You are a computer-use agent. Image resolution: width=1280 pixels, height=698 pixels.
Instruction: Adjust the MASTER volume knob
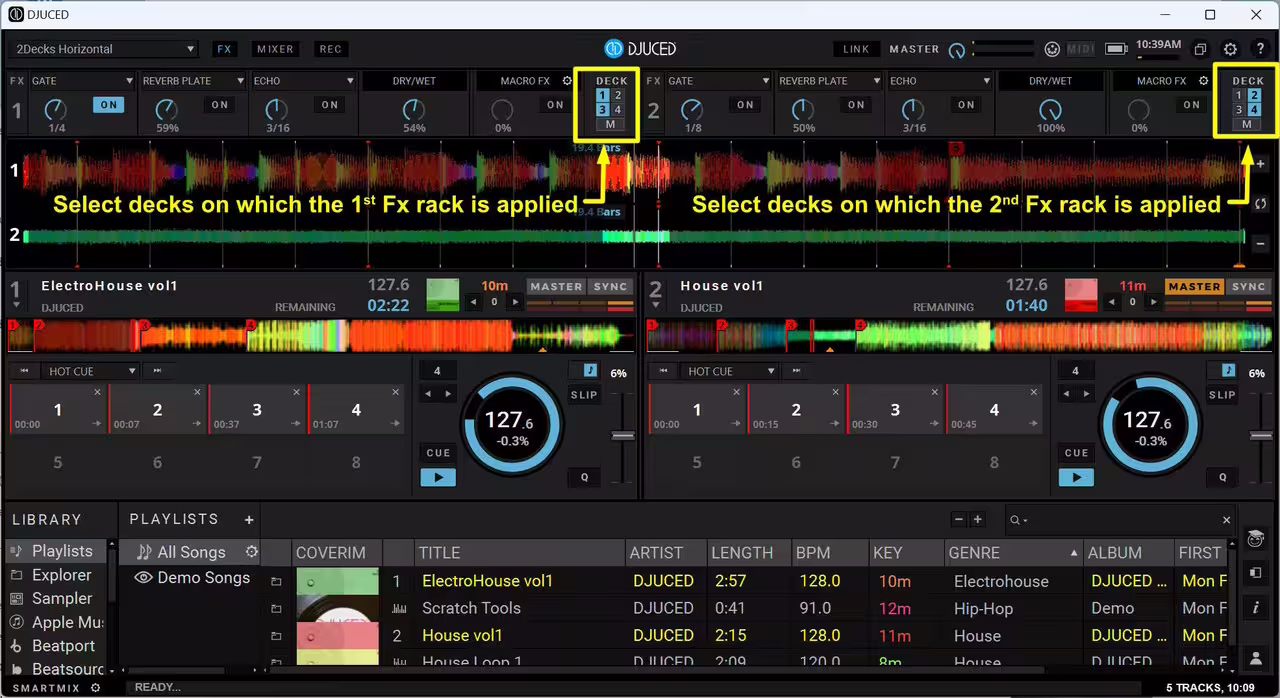[957, 50]
